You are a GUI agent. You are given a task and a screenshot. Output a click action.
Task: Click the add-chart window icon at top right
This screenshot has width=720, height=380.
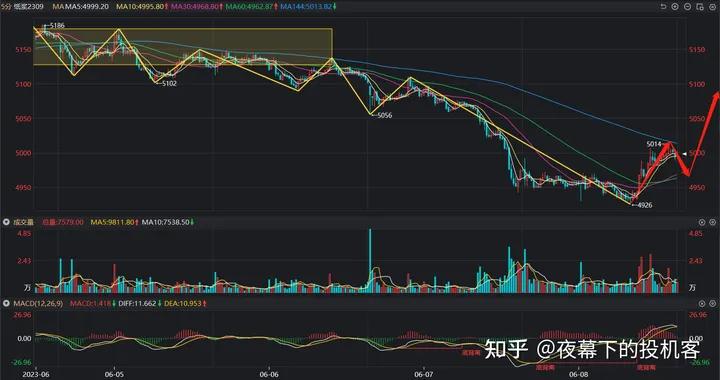(699, 7)
